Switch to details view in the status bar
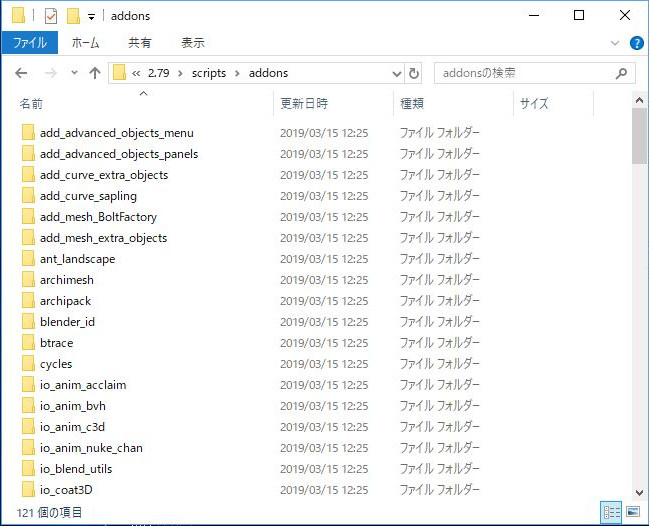Screen dimensions: 649x526 coord(611,512)
